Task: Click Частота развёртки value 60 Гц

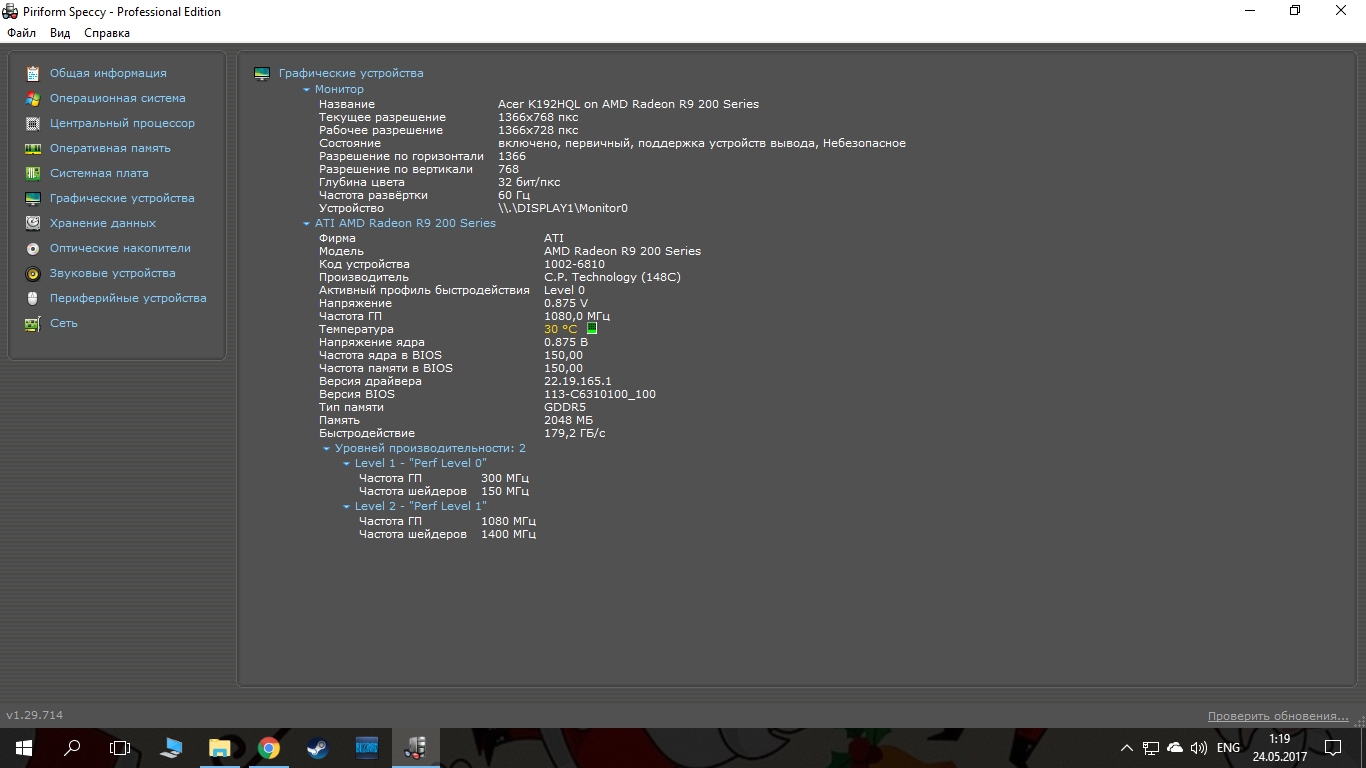Action: (x=514, y=195)
